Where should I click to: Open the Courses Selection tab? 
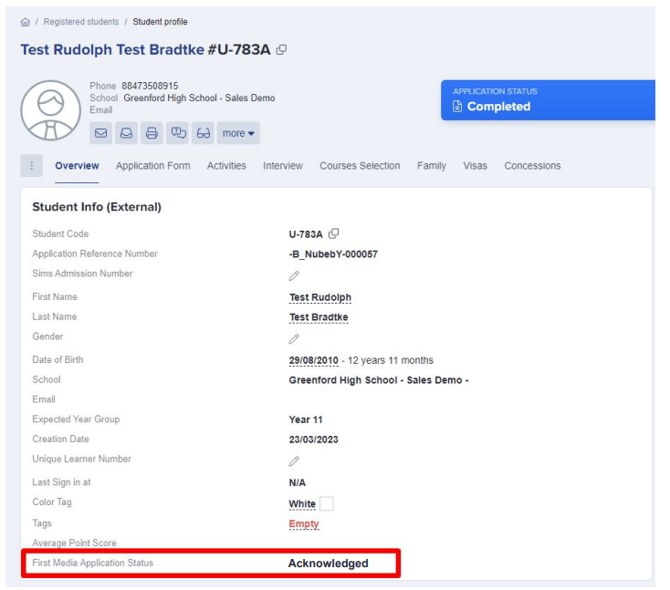(359, 166)
